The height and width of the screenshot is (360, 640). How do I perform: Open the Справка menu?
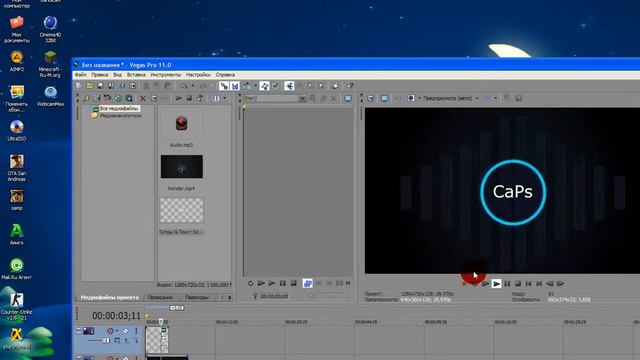coord(225,75)
